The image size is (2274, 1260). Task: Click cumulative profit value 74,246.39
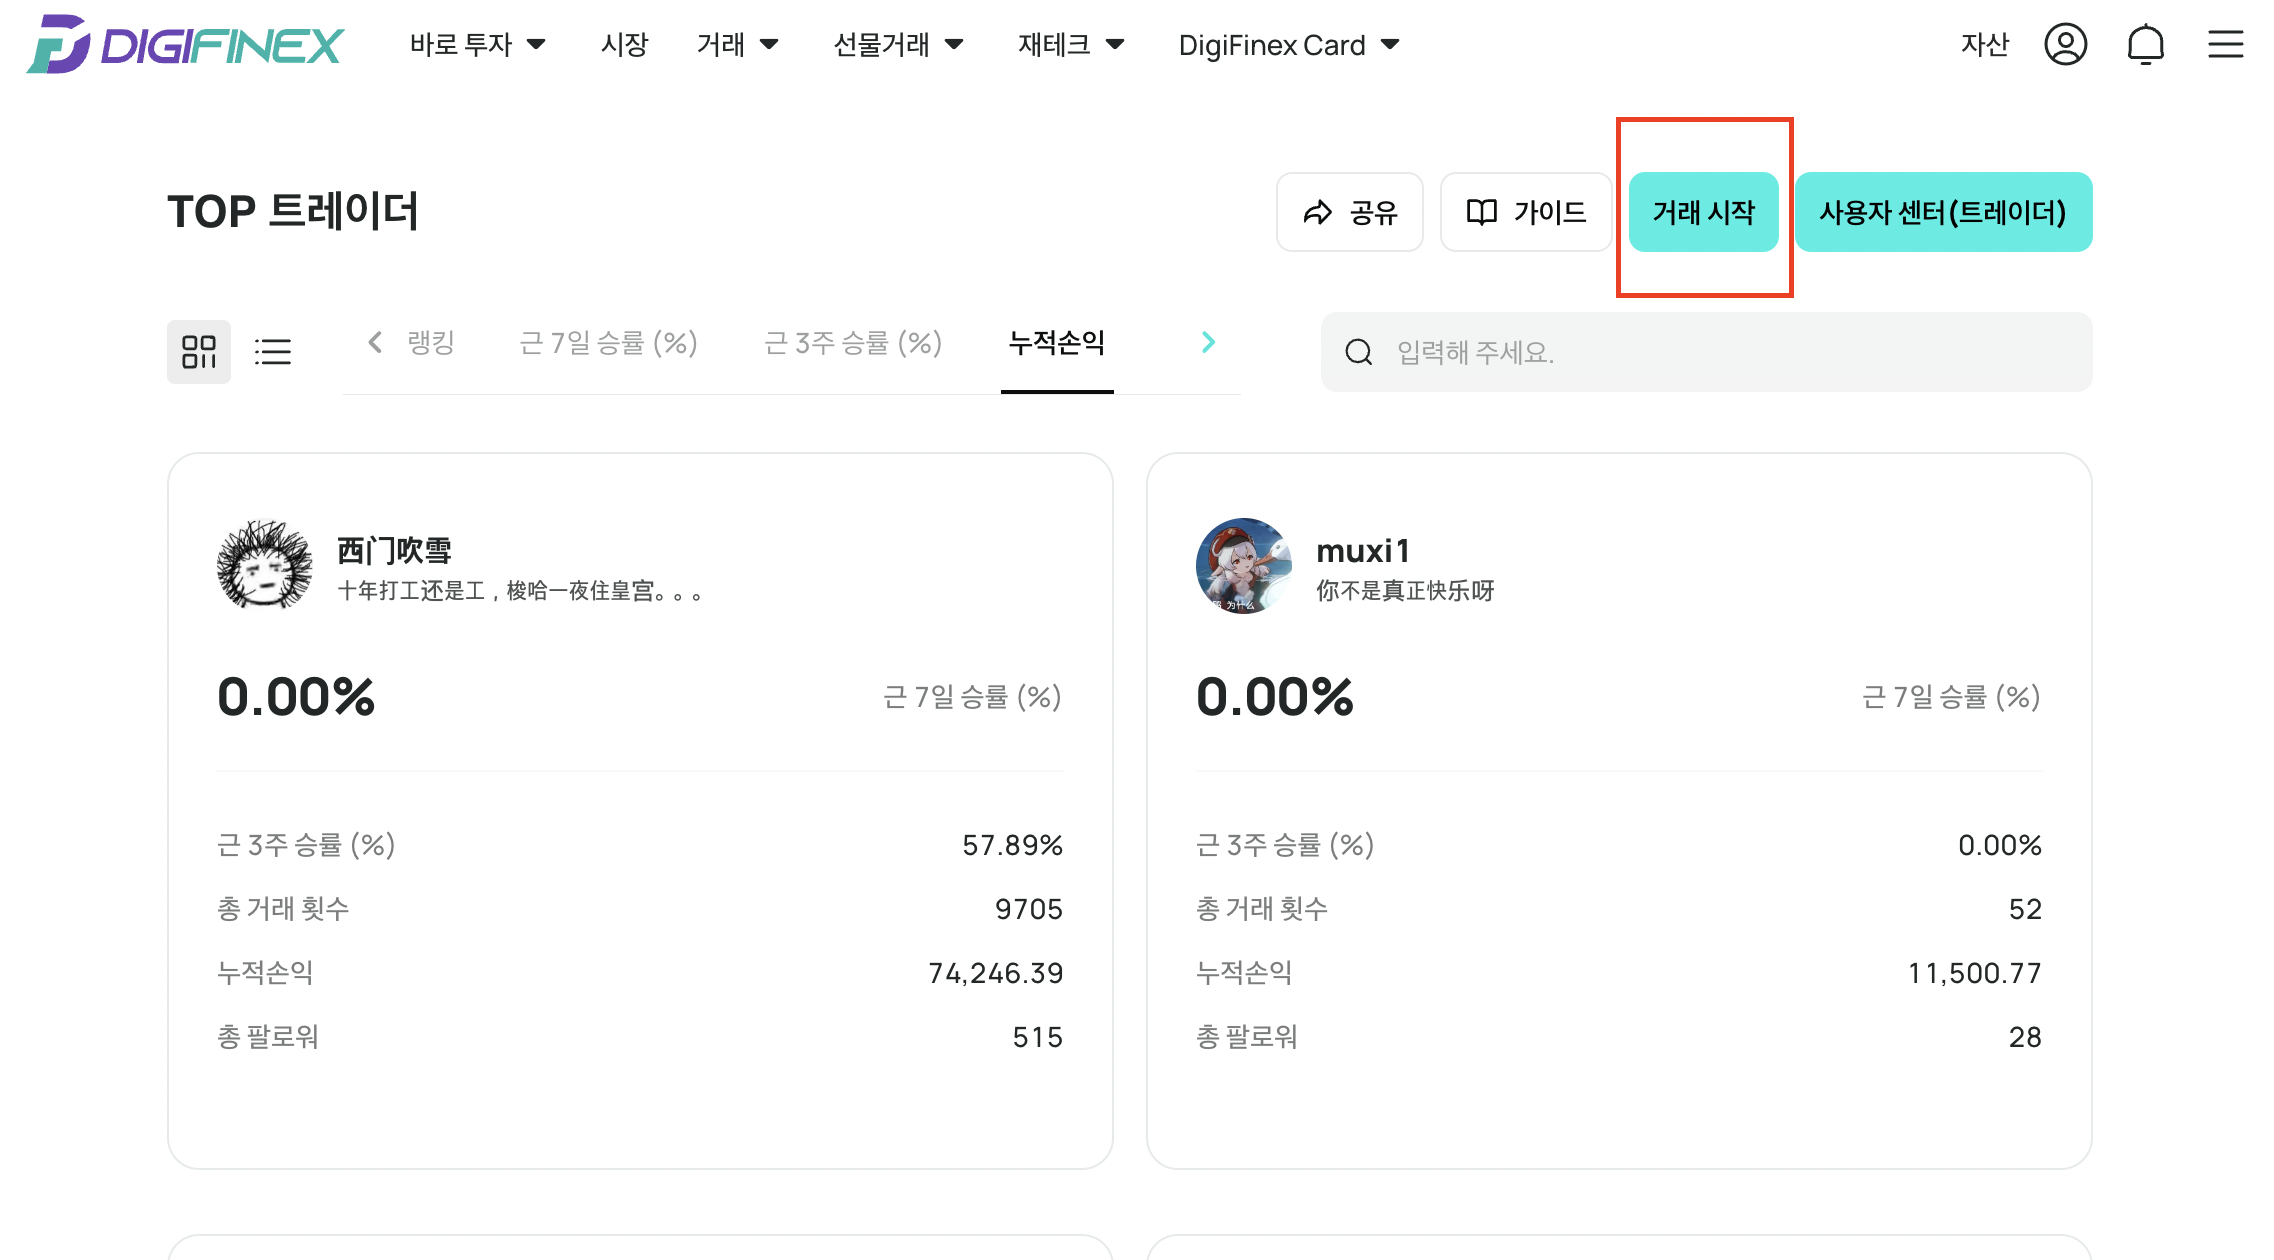coord(996,973)
